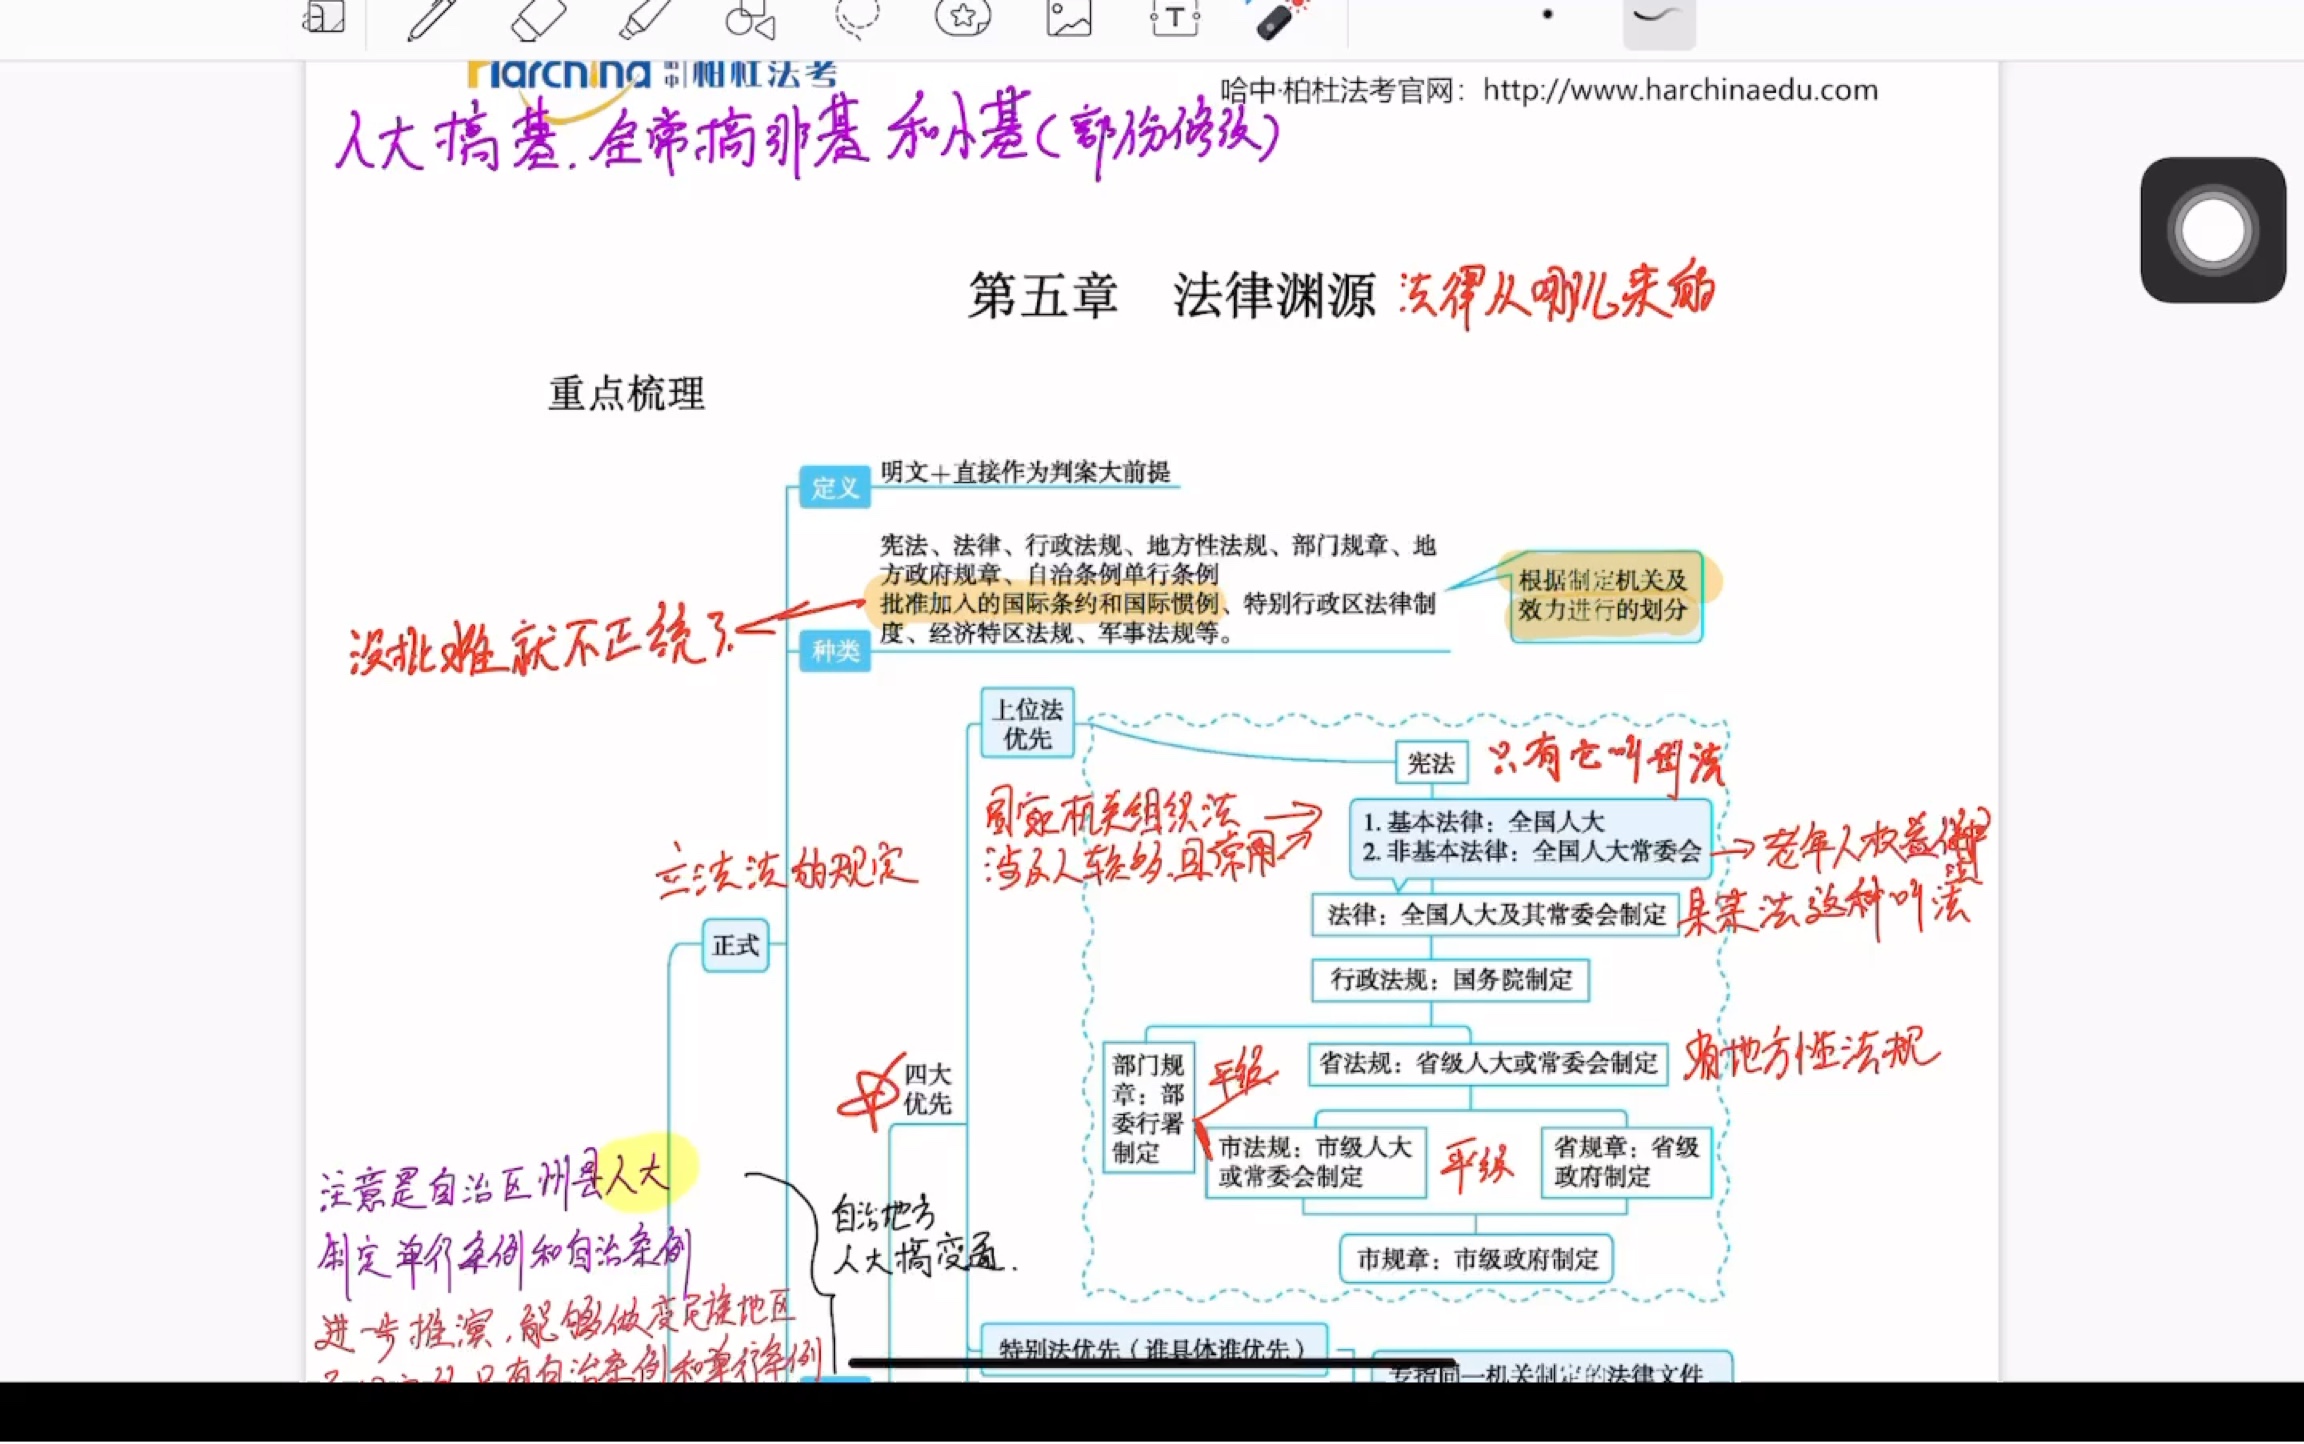Select the Highlighter tool

(644, 18)
